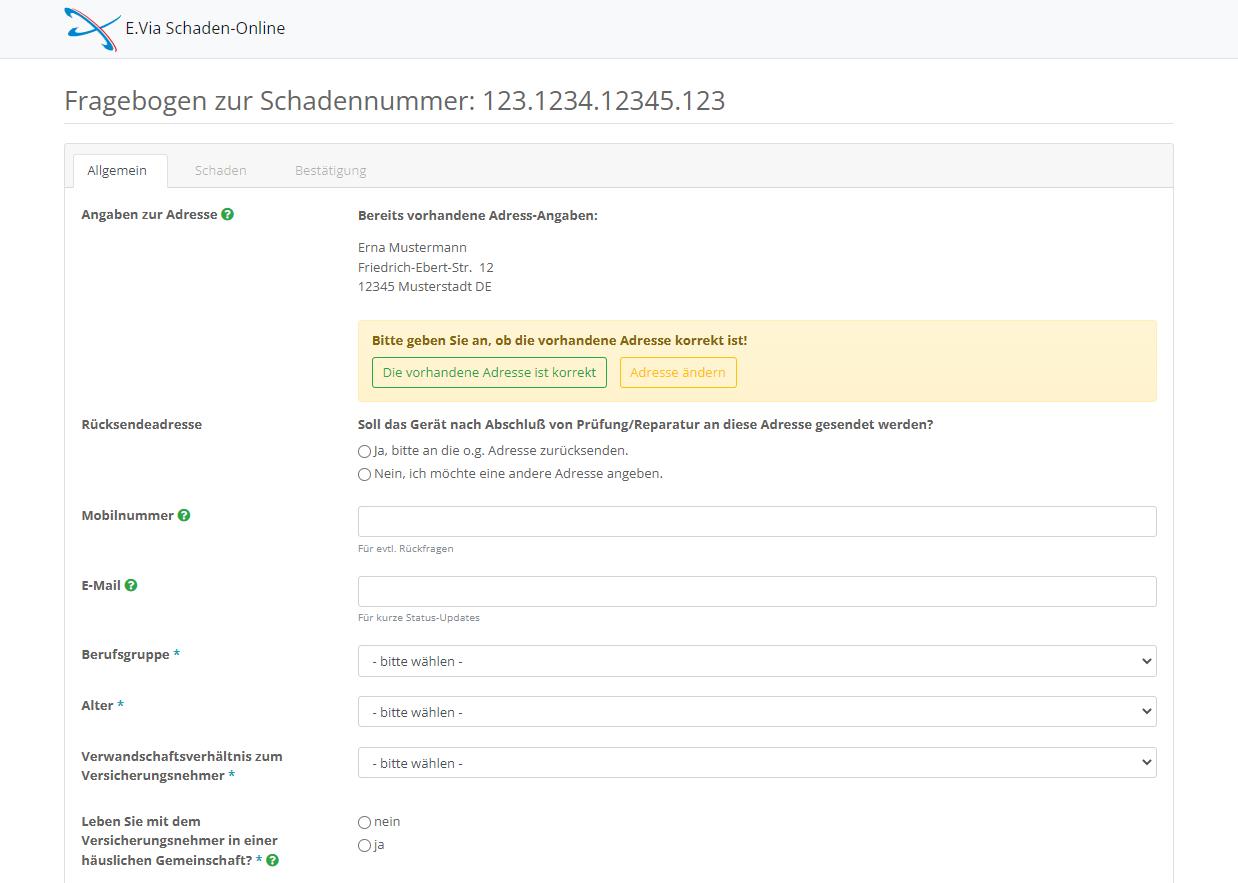Screen dimensions: 1238x883
Task: Select 'Nein, ich möchte eine andere Adresse angeben'
Action: tap(364, 474)
